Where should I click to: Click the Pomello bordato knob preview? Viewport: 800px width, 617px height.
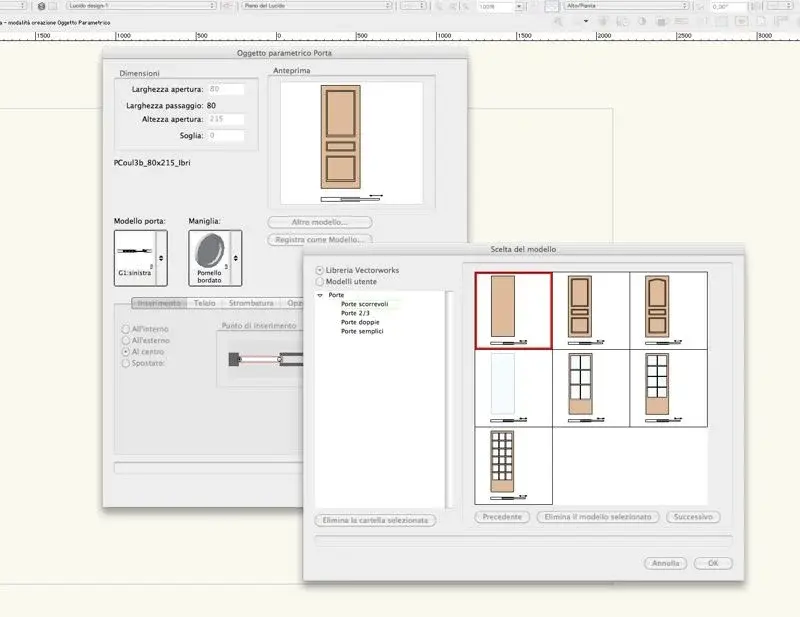tap(209, 258)
